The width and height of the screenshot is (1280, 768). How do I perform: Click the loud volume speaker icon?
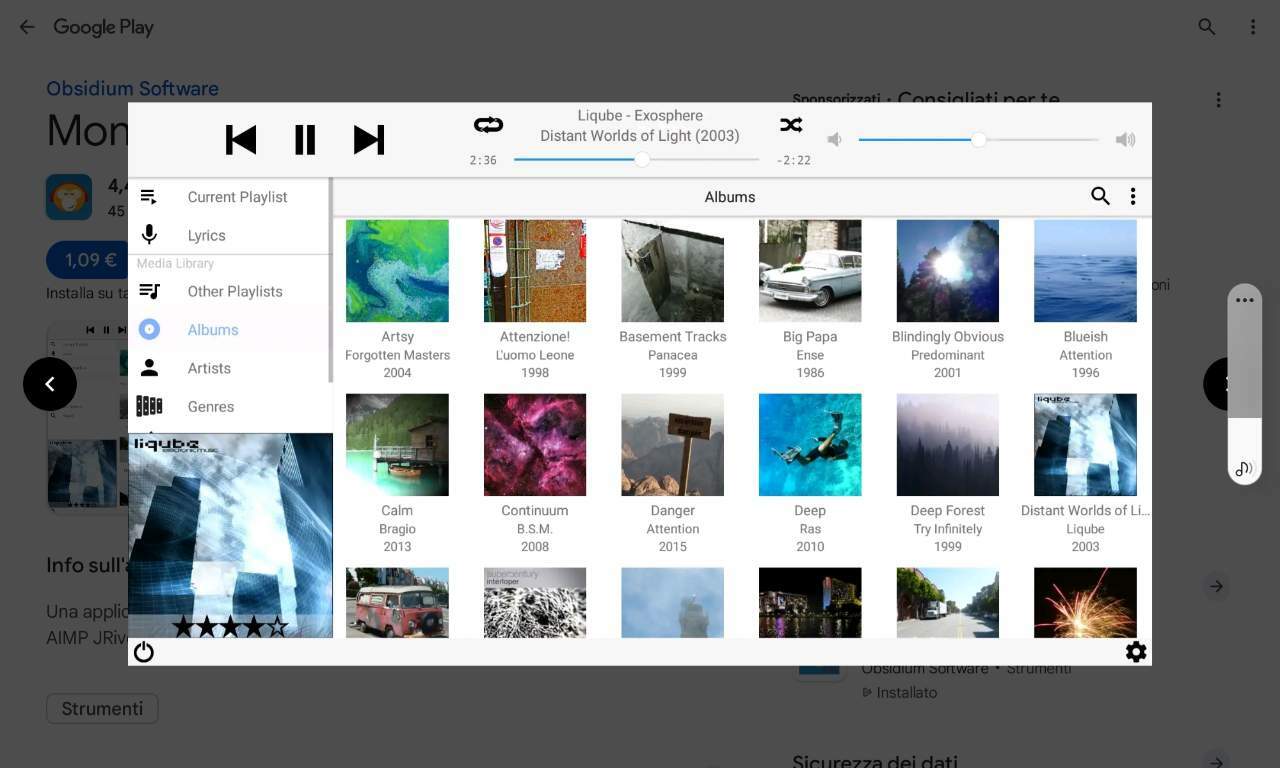pyautogui.click(x=1125, y=140)
